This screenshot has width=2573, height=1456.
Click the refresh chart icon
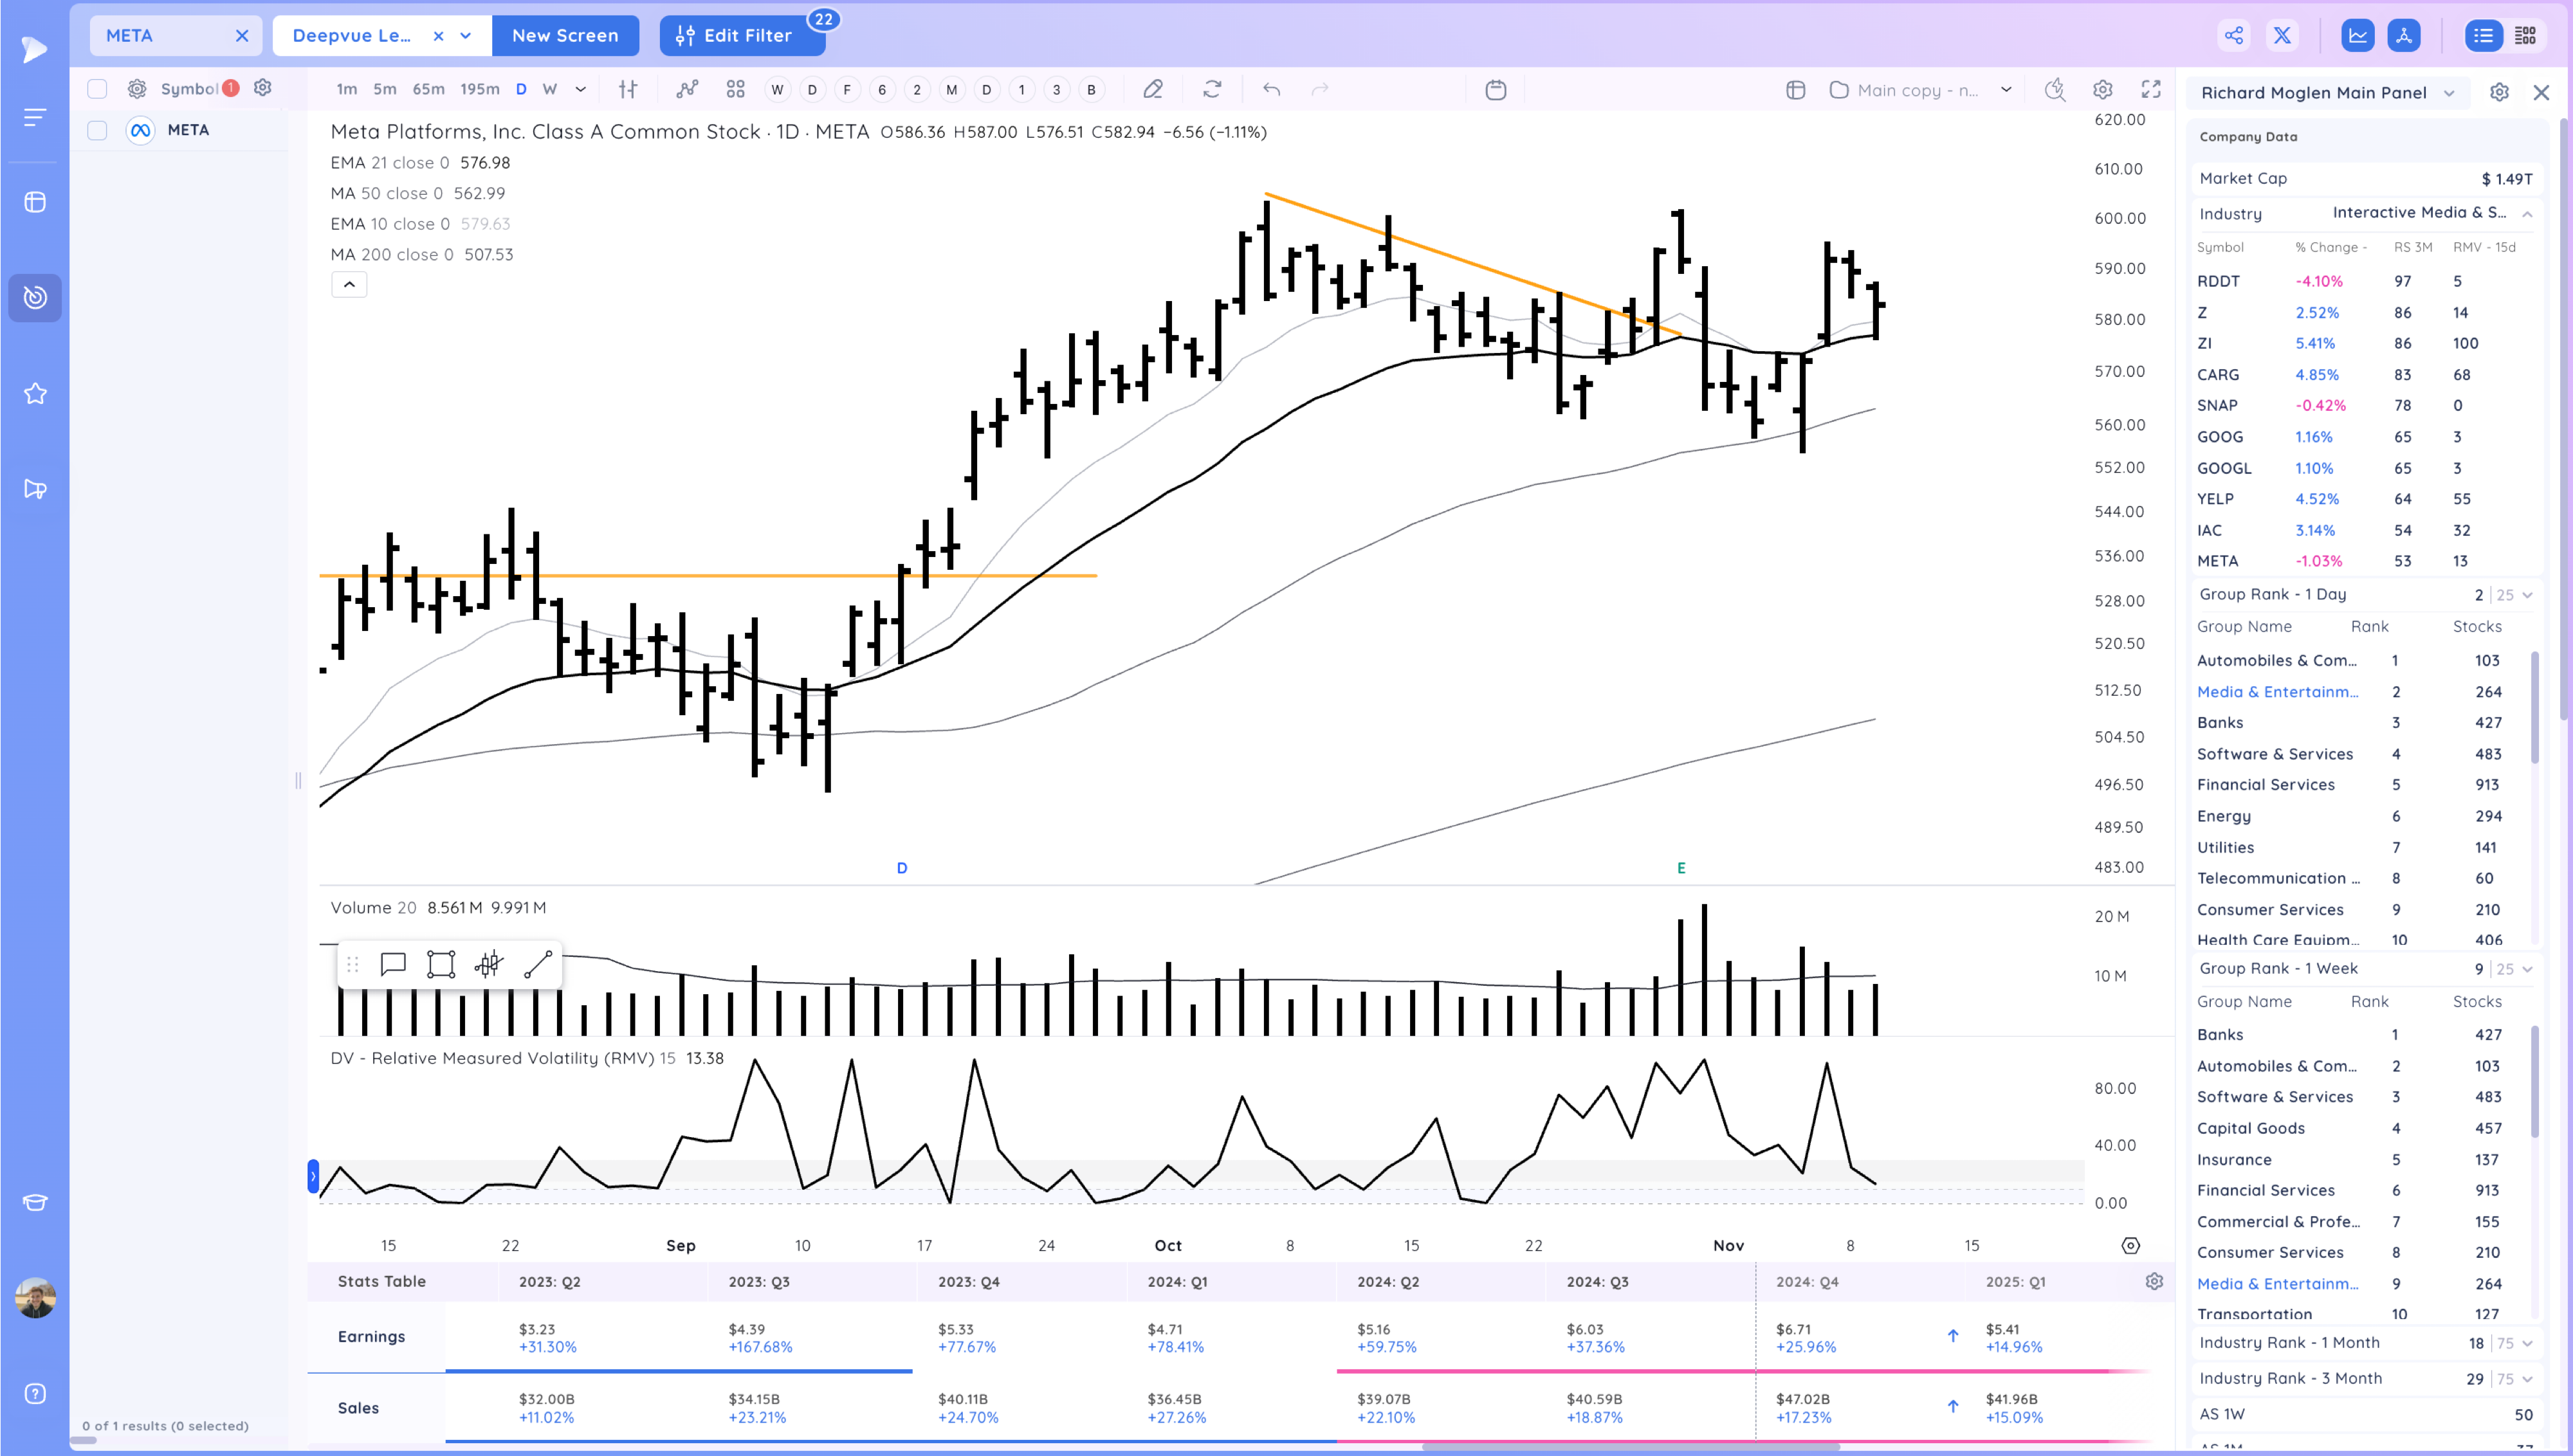[1212, 90]
